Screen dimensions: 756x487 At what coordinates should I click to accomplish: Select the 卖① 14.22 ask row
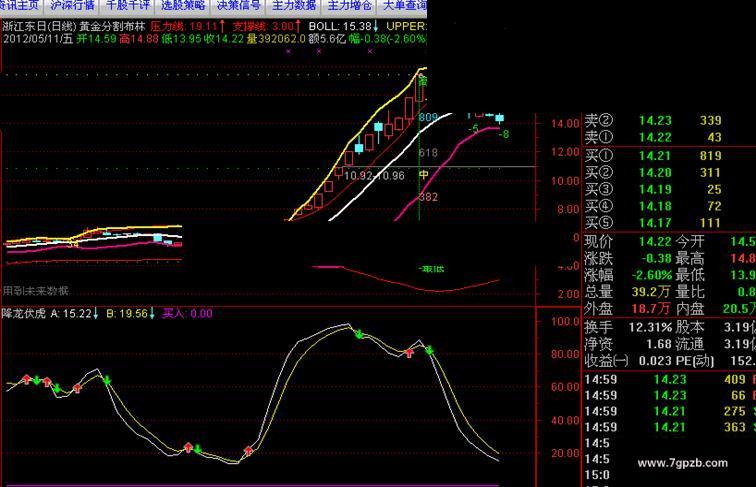tap(653, 137)
